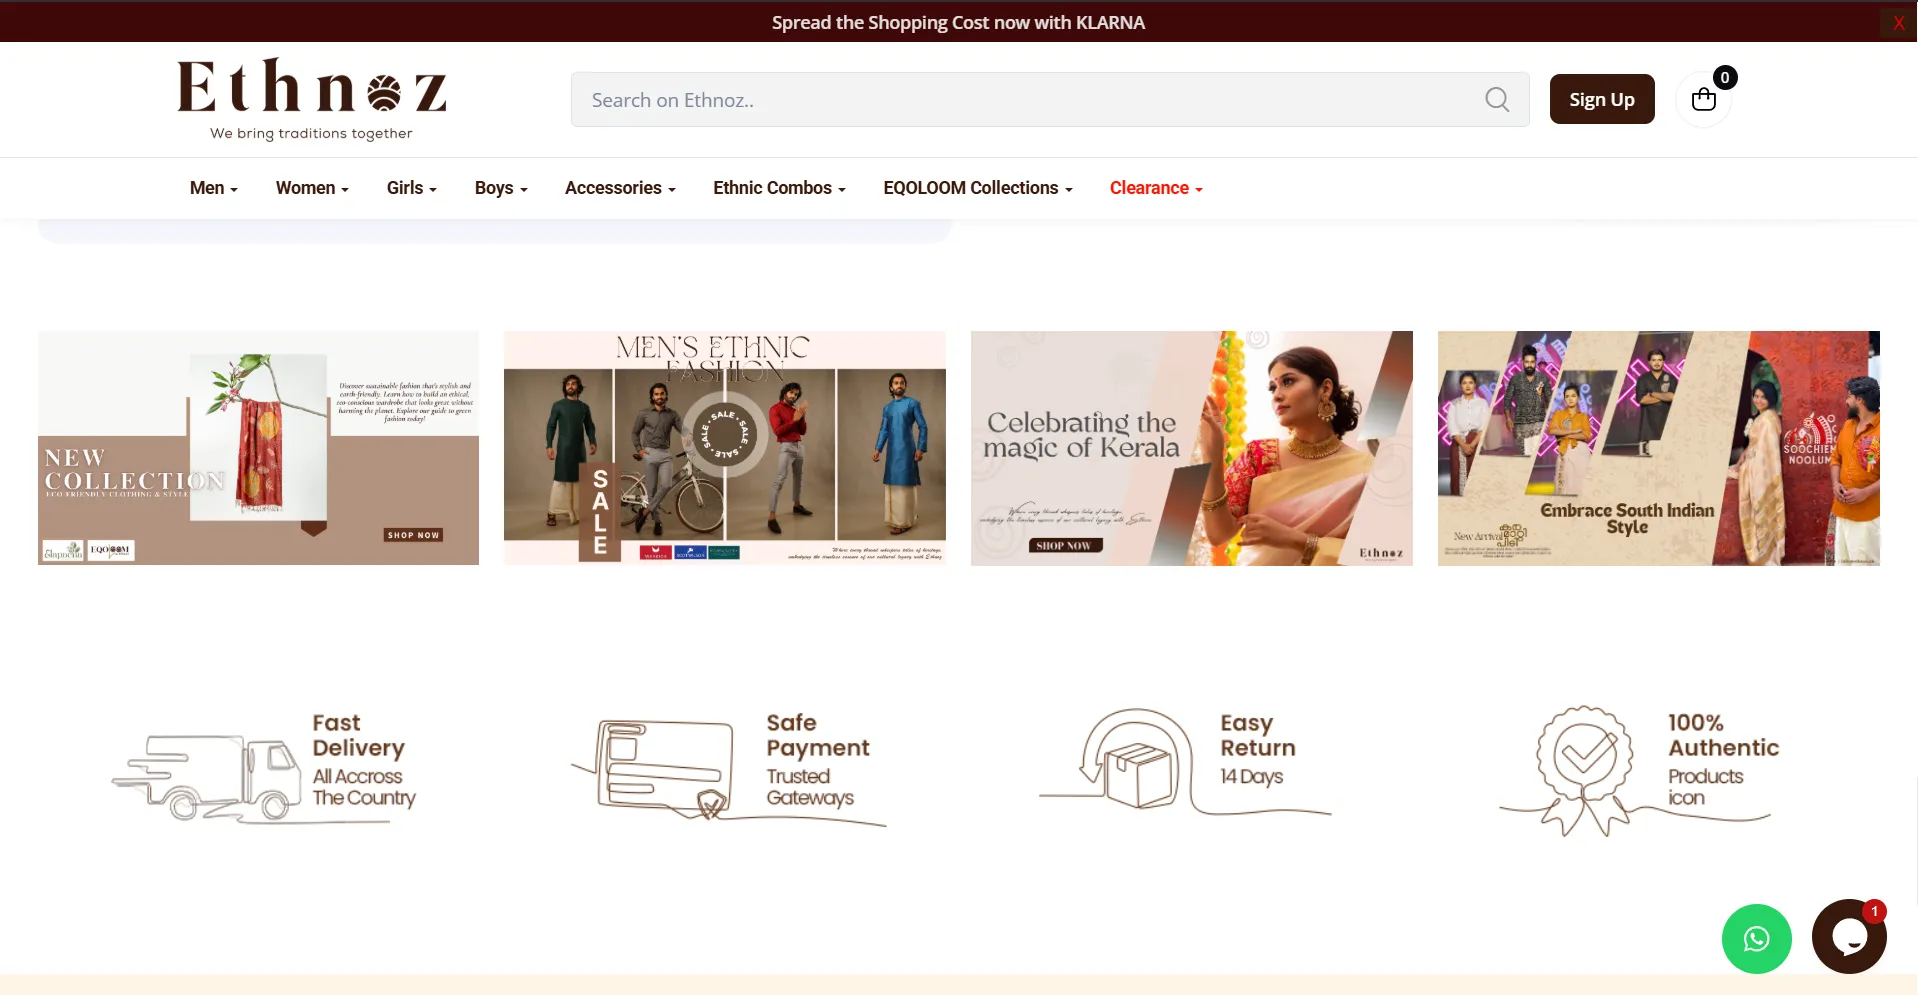Click the Ethnoz logo
Screen dimensions: 1918x995
click(312, 98)
